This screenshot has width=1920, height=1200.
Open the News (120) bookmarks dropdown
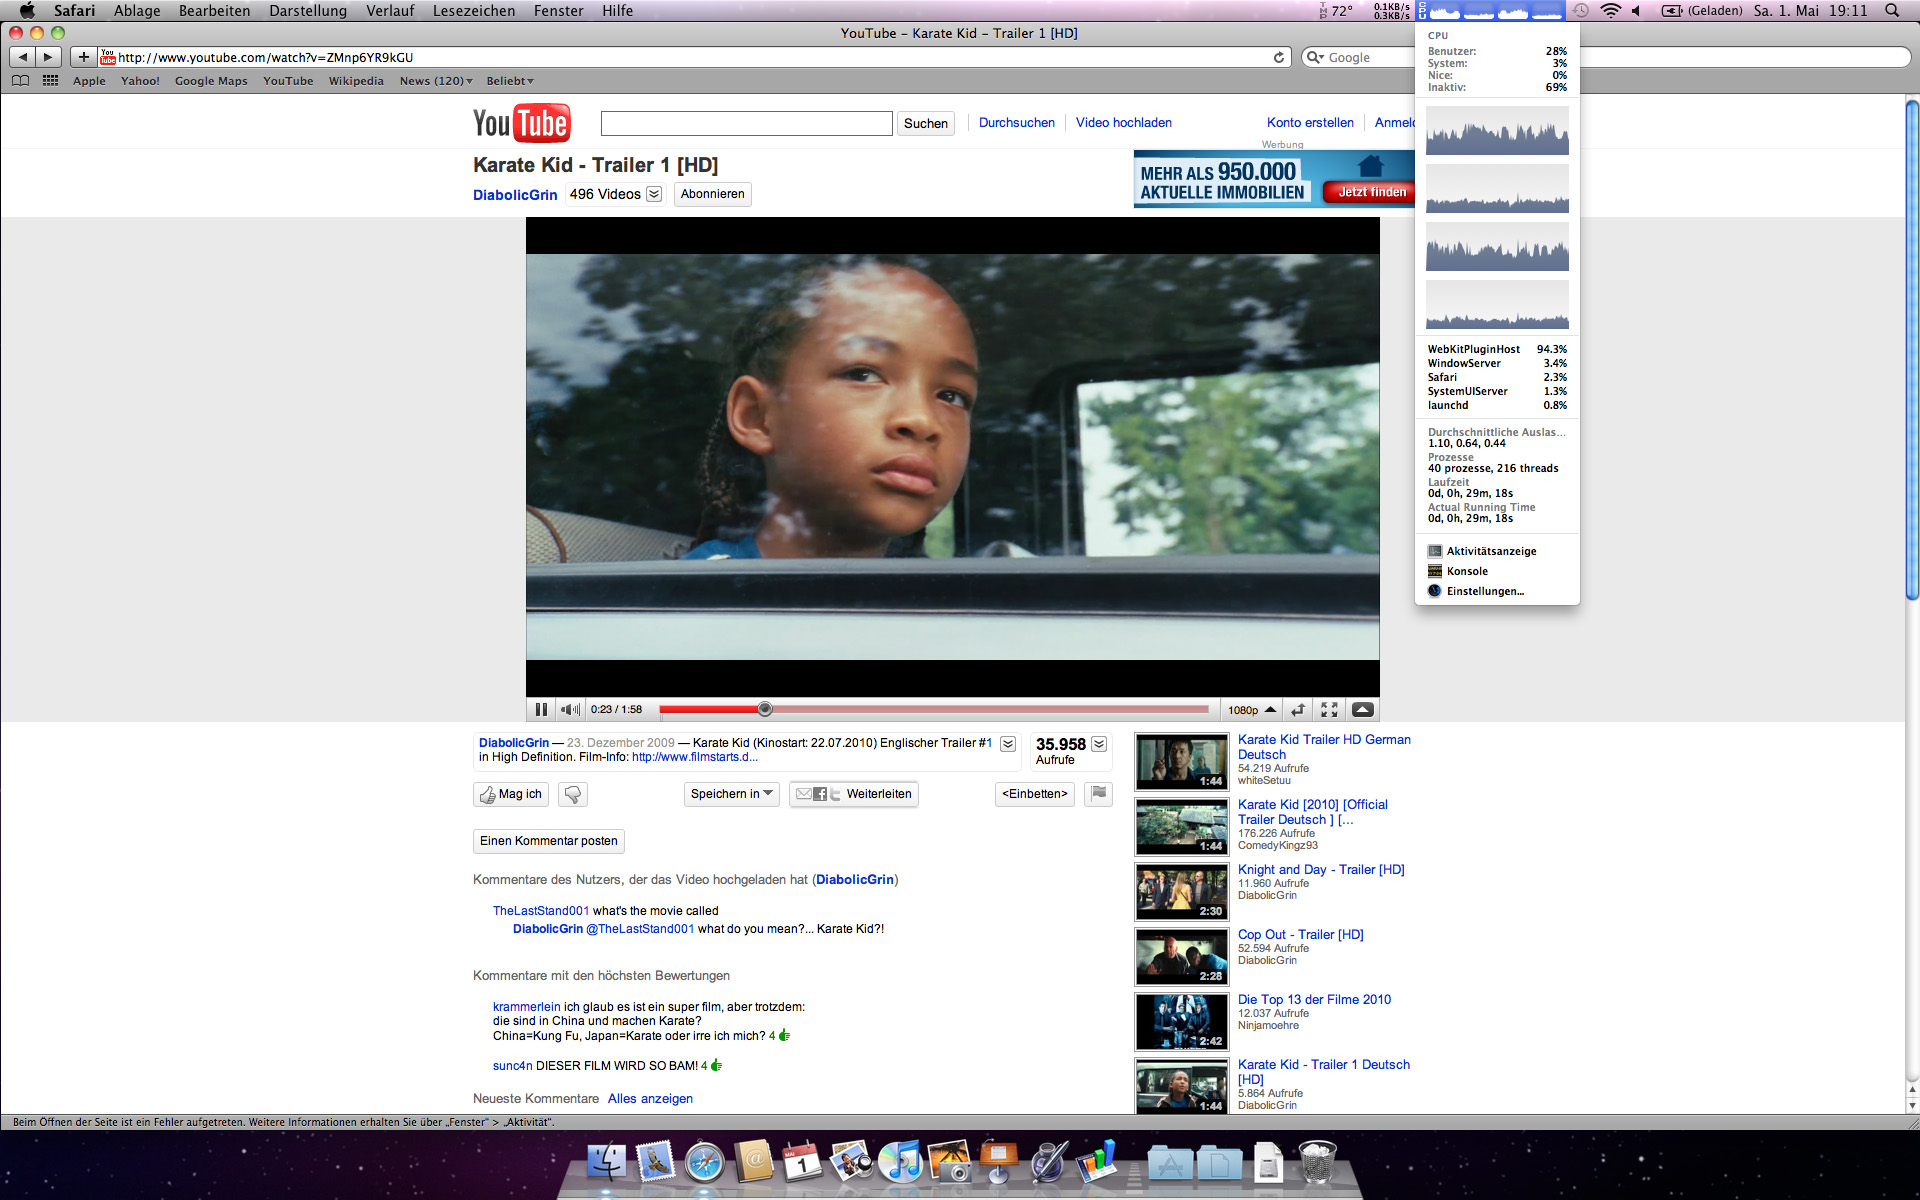pos(436,81)
